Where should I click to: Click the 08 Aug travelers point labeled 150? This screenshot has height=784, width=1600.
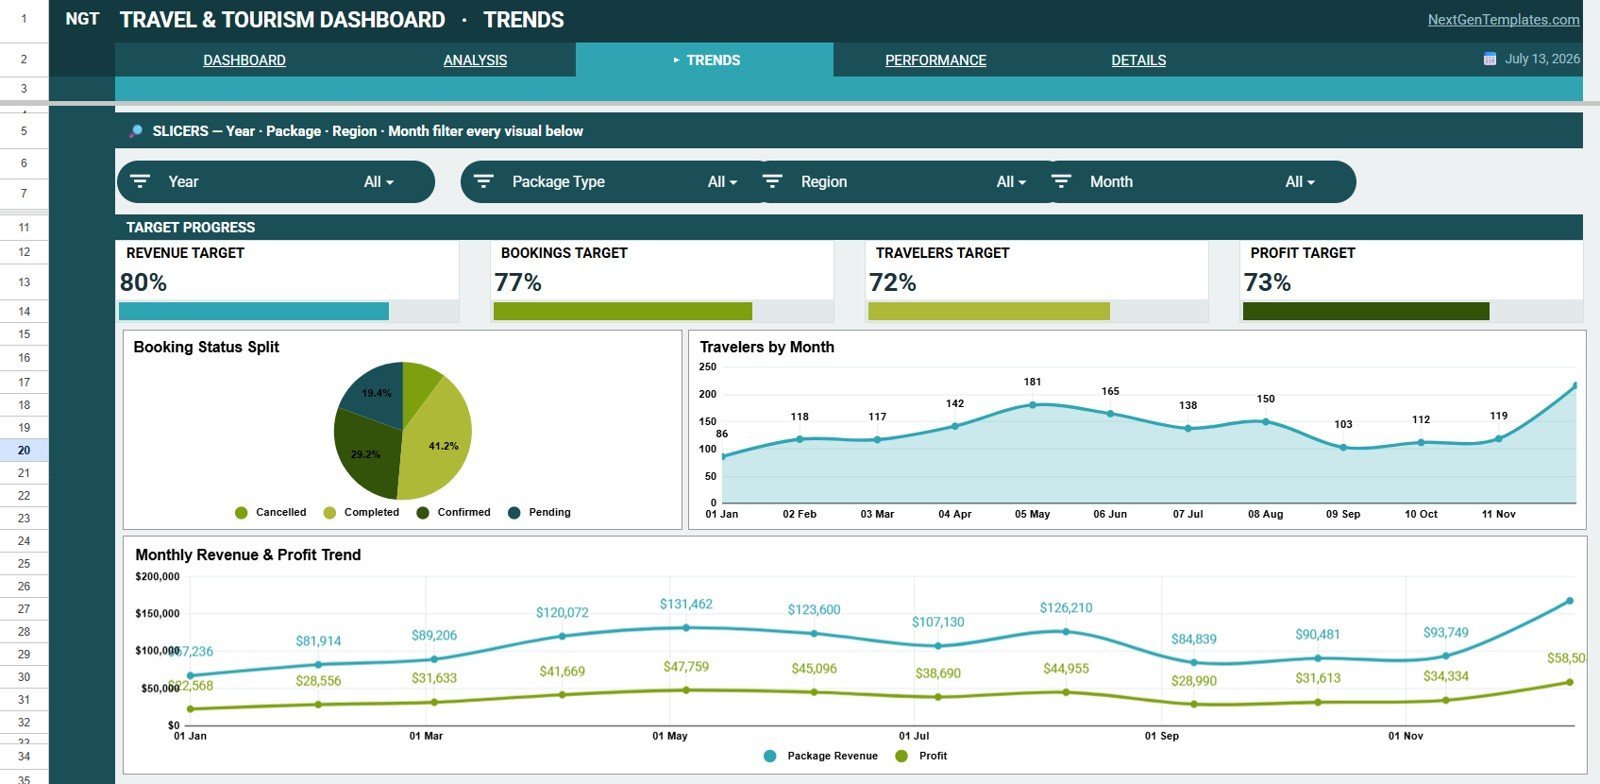pyautogui.click(x=1265, y=421)
